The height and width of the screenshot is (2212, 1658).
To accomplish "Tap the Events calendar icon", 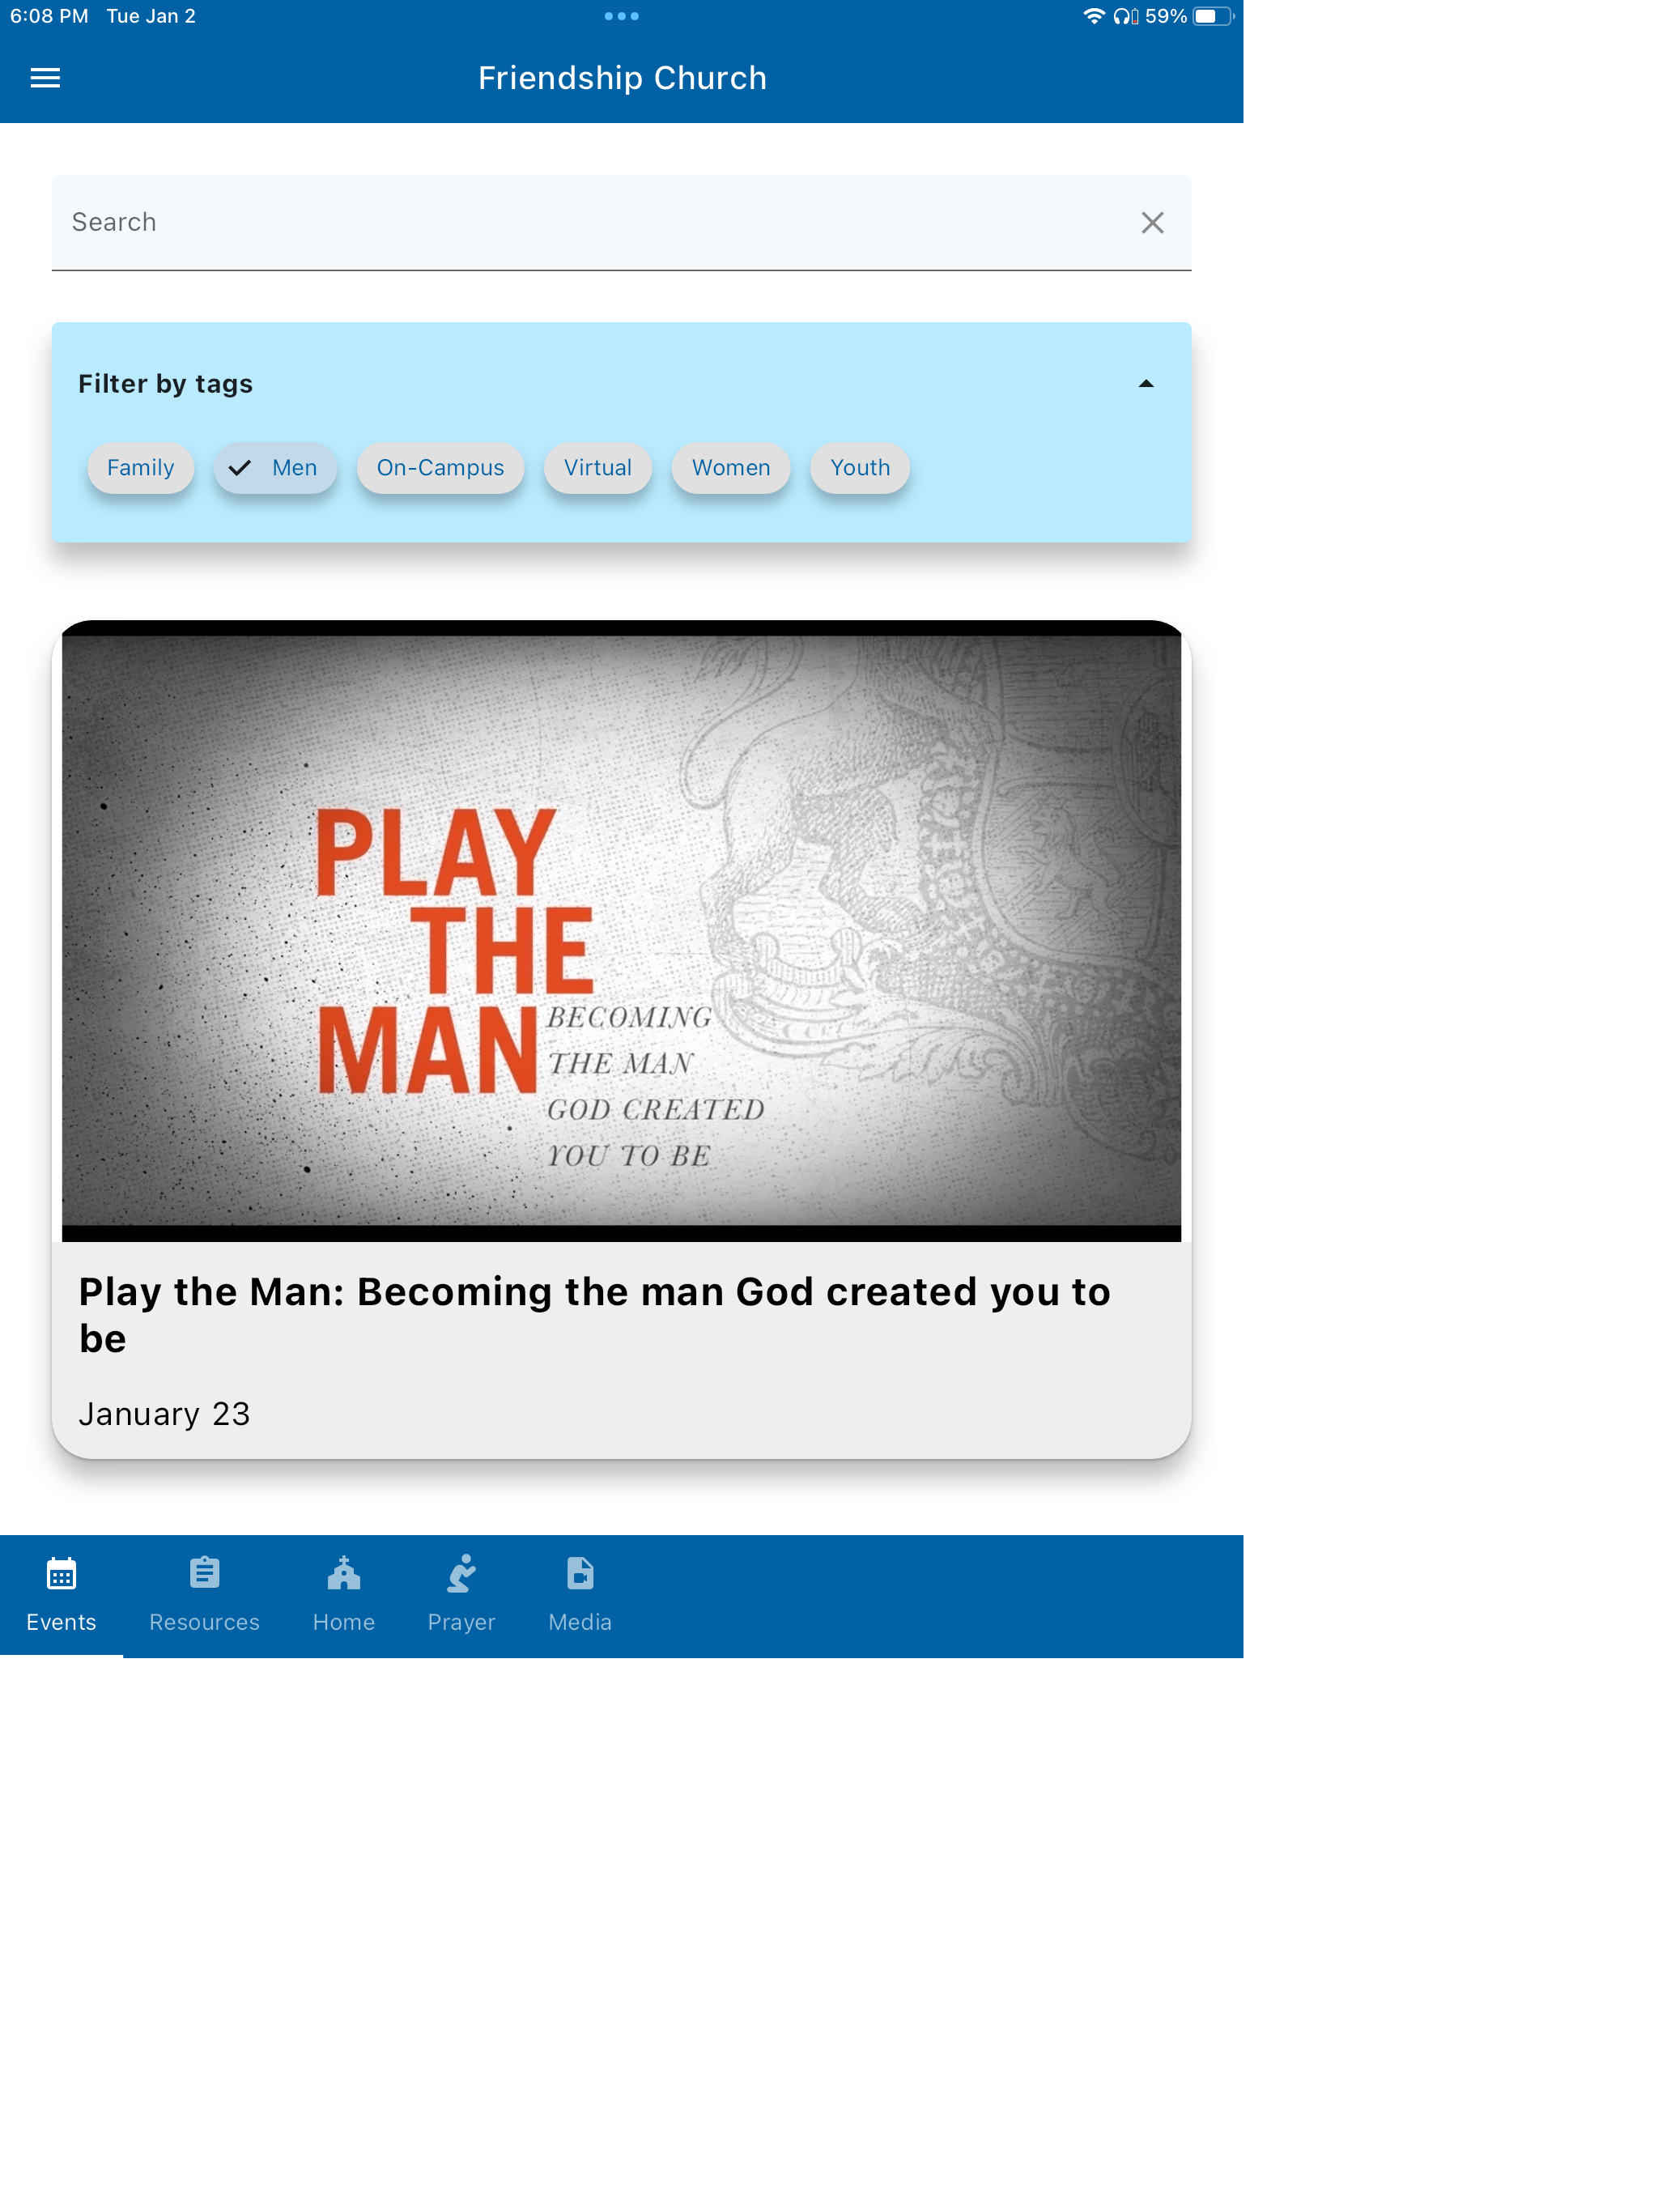I will pos(61,1574).
